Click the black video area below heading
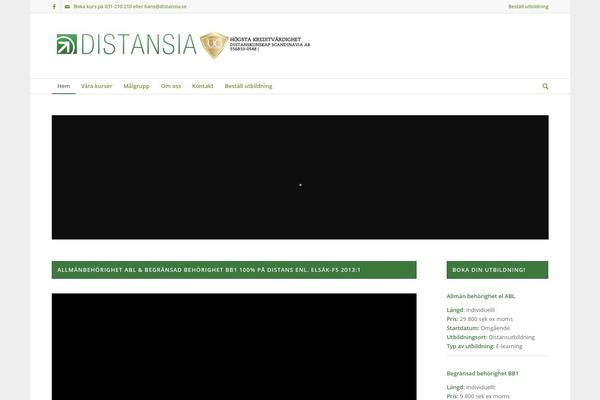This screenshot has width=600, height=400. pos(234,347)
